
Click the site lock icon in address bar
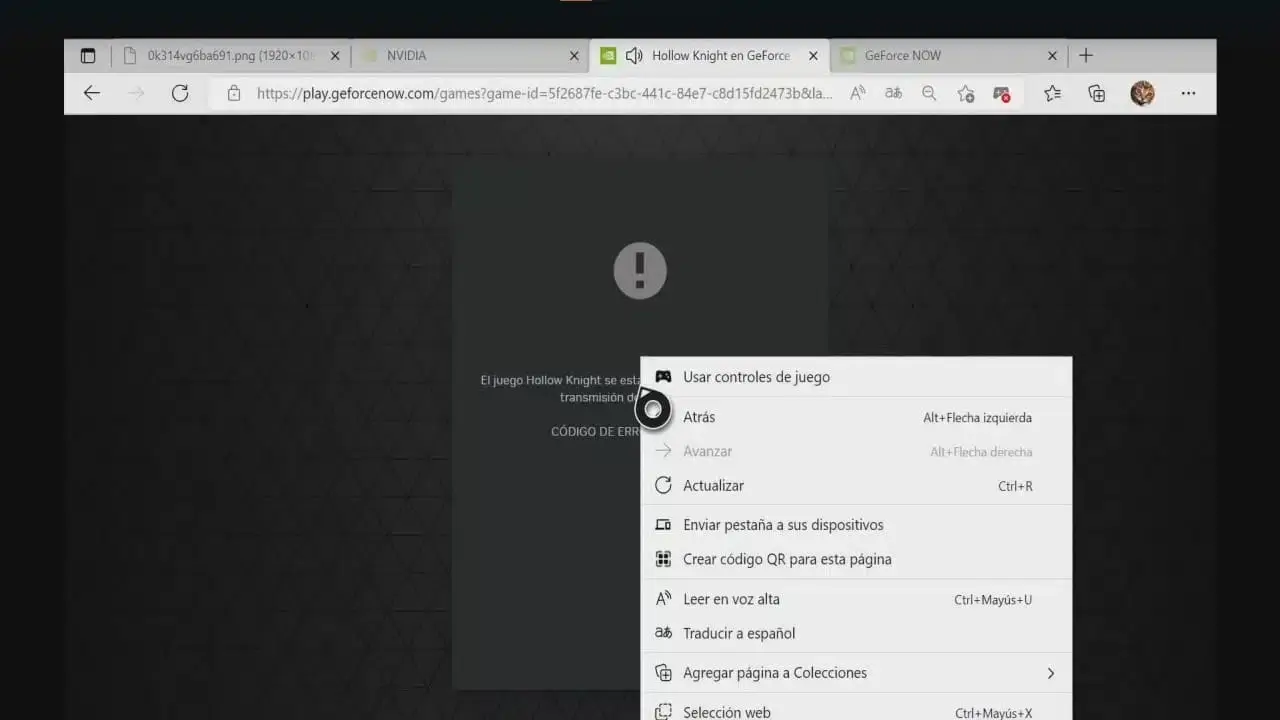(234, 93)
